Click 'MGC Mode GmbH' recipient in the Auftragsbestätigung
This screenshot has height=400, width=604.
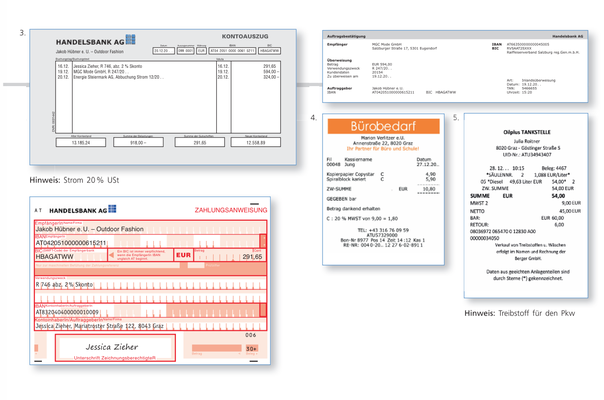[x=387, y=44]
